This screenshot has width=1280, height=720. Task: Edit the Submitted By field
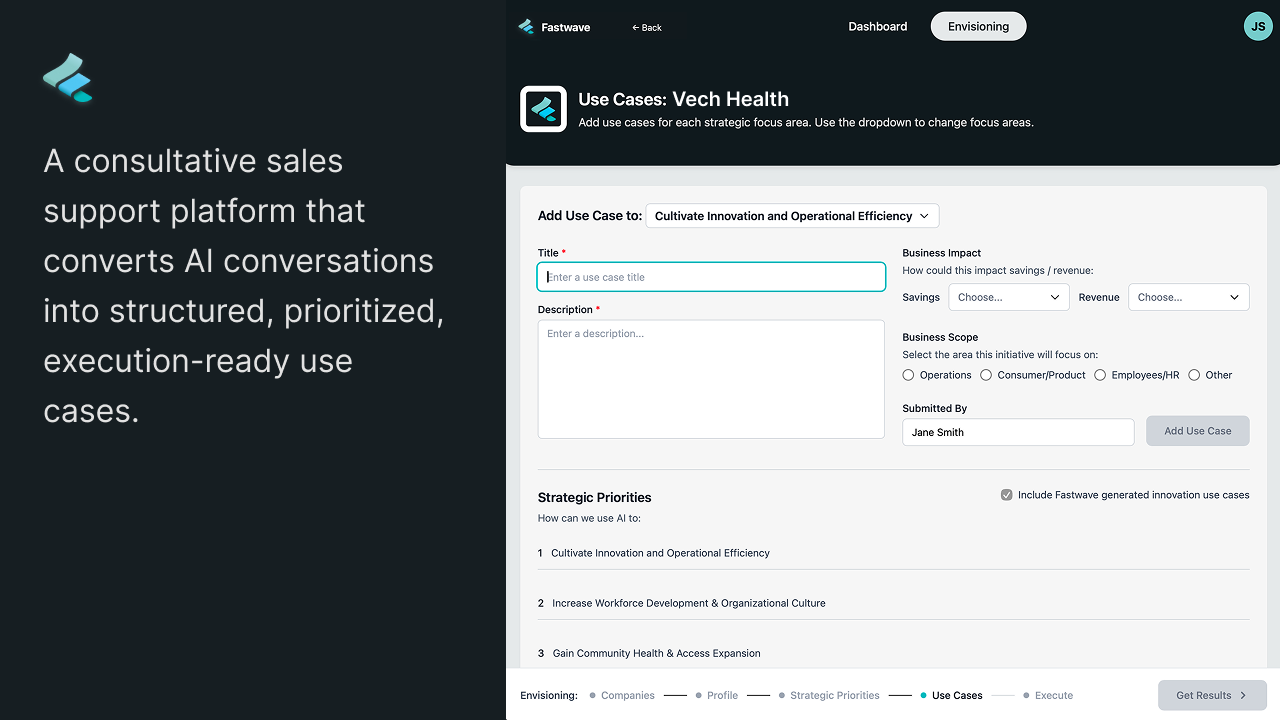pyautogui.click(x=1018, y=432)
